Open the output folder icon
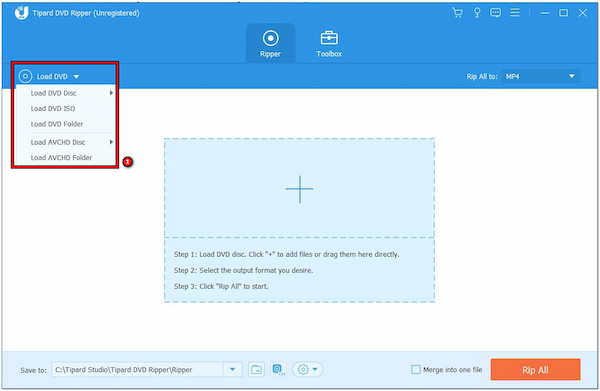Screen dimensions: 600x391 pos(256,370)
